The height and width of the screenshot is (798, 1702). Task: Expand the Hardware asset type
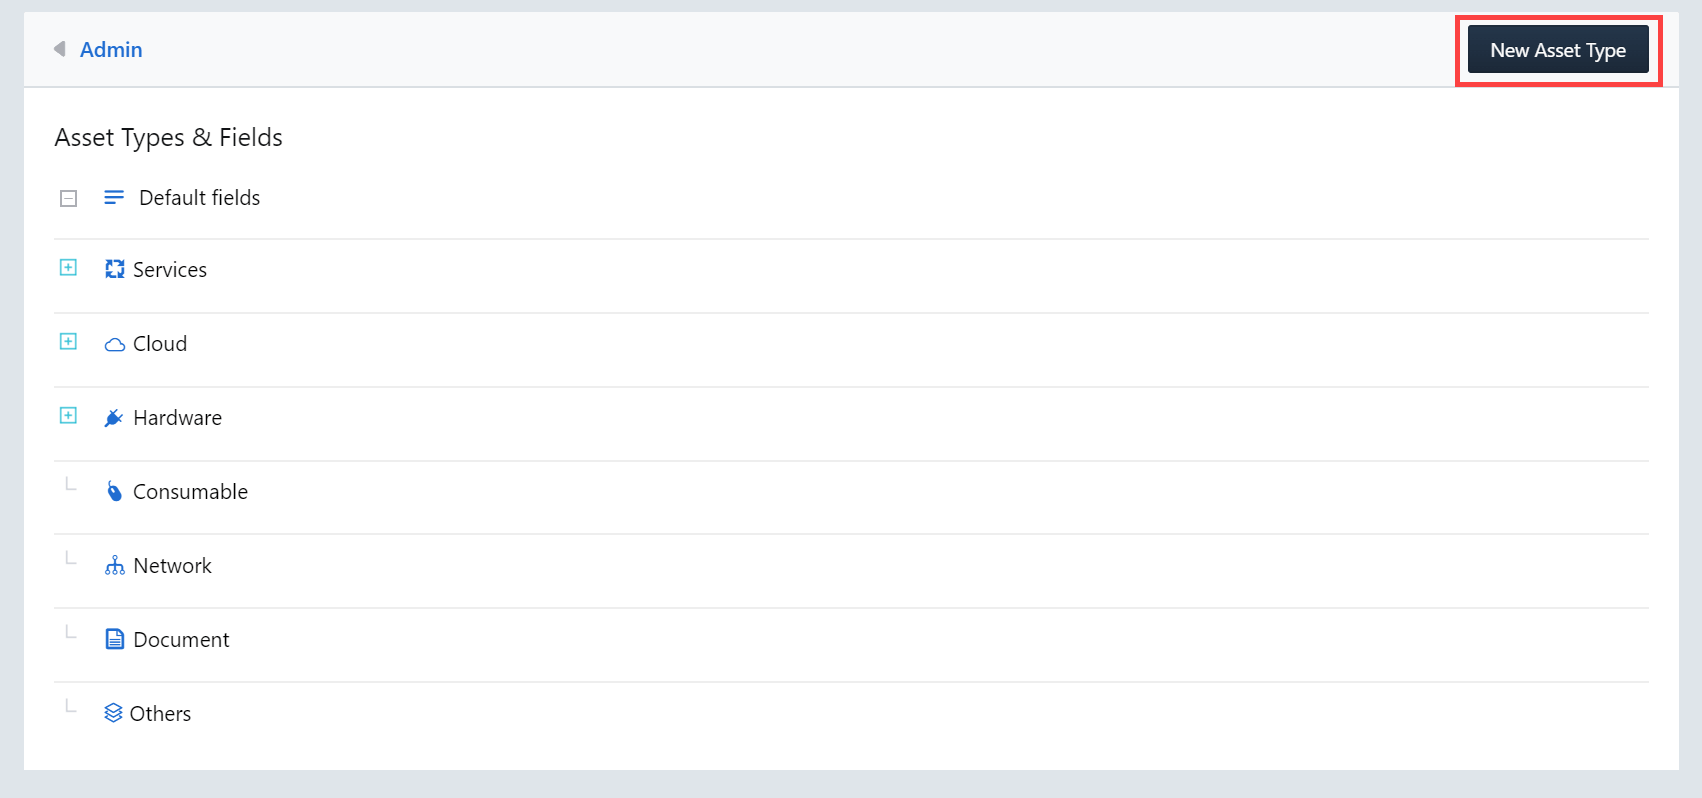coord(68,416)
